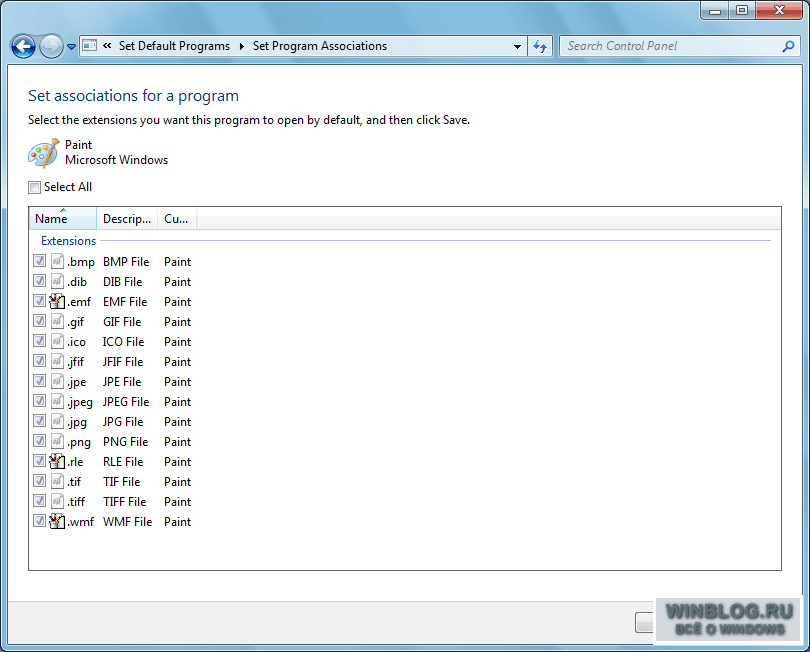Toggle the .ico checkbox

pyautogui.click(x=39, y=341)
